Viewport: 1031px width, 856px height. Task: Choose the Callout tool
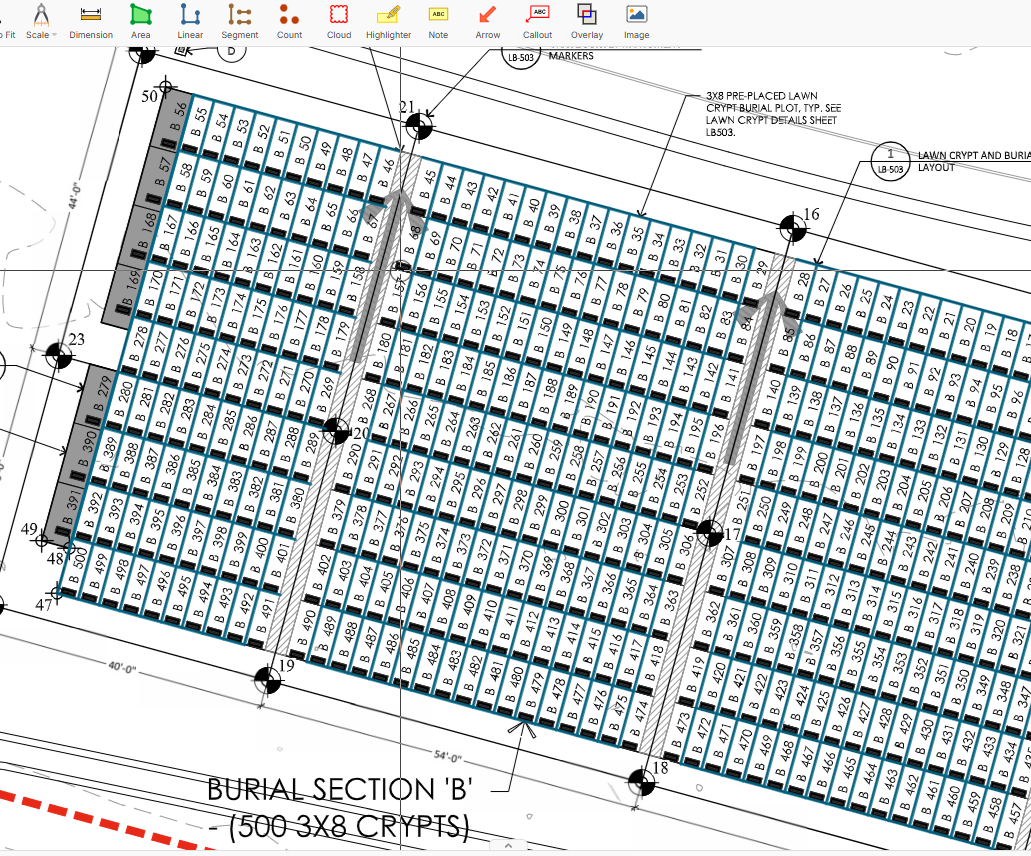coord(537,22)
